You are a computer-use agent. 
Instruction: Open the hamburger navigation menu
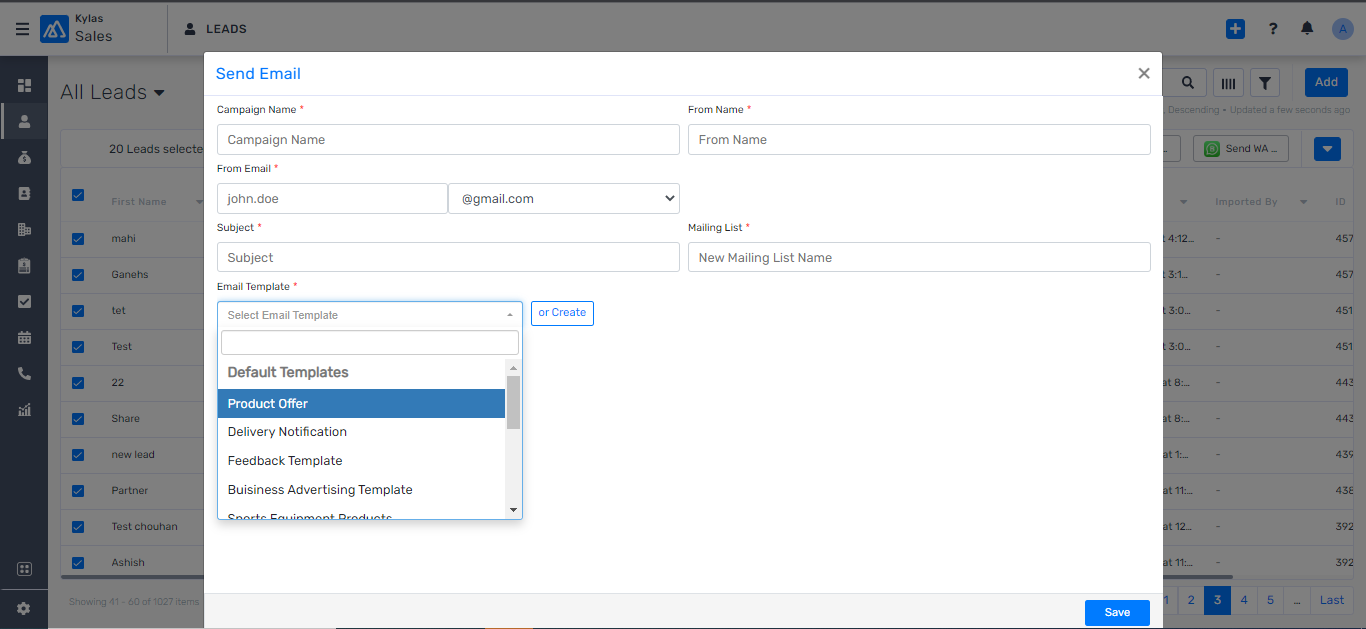click(x=22, y=29)
